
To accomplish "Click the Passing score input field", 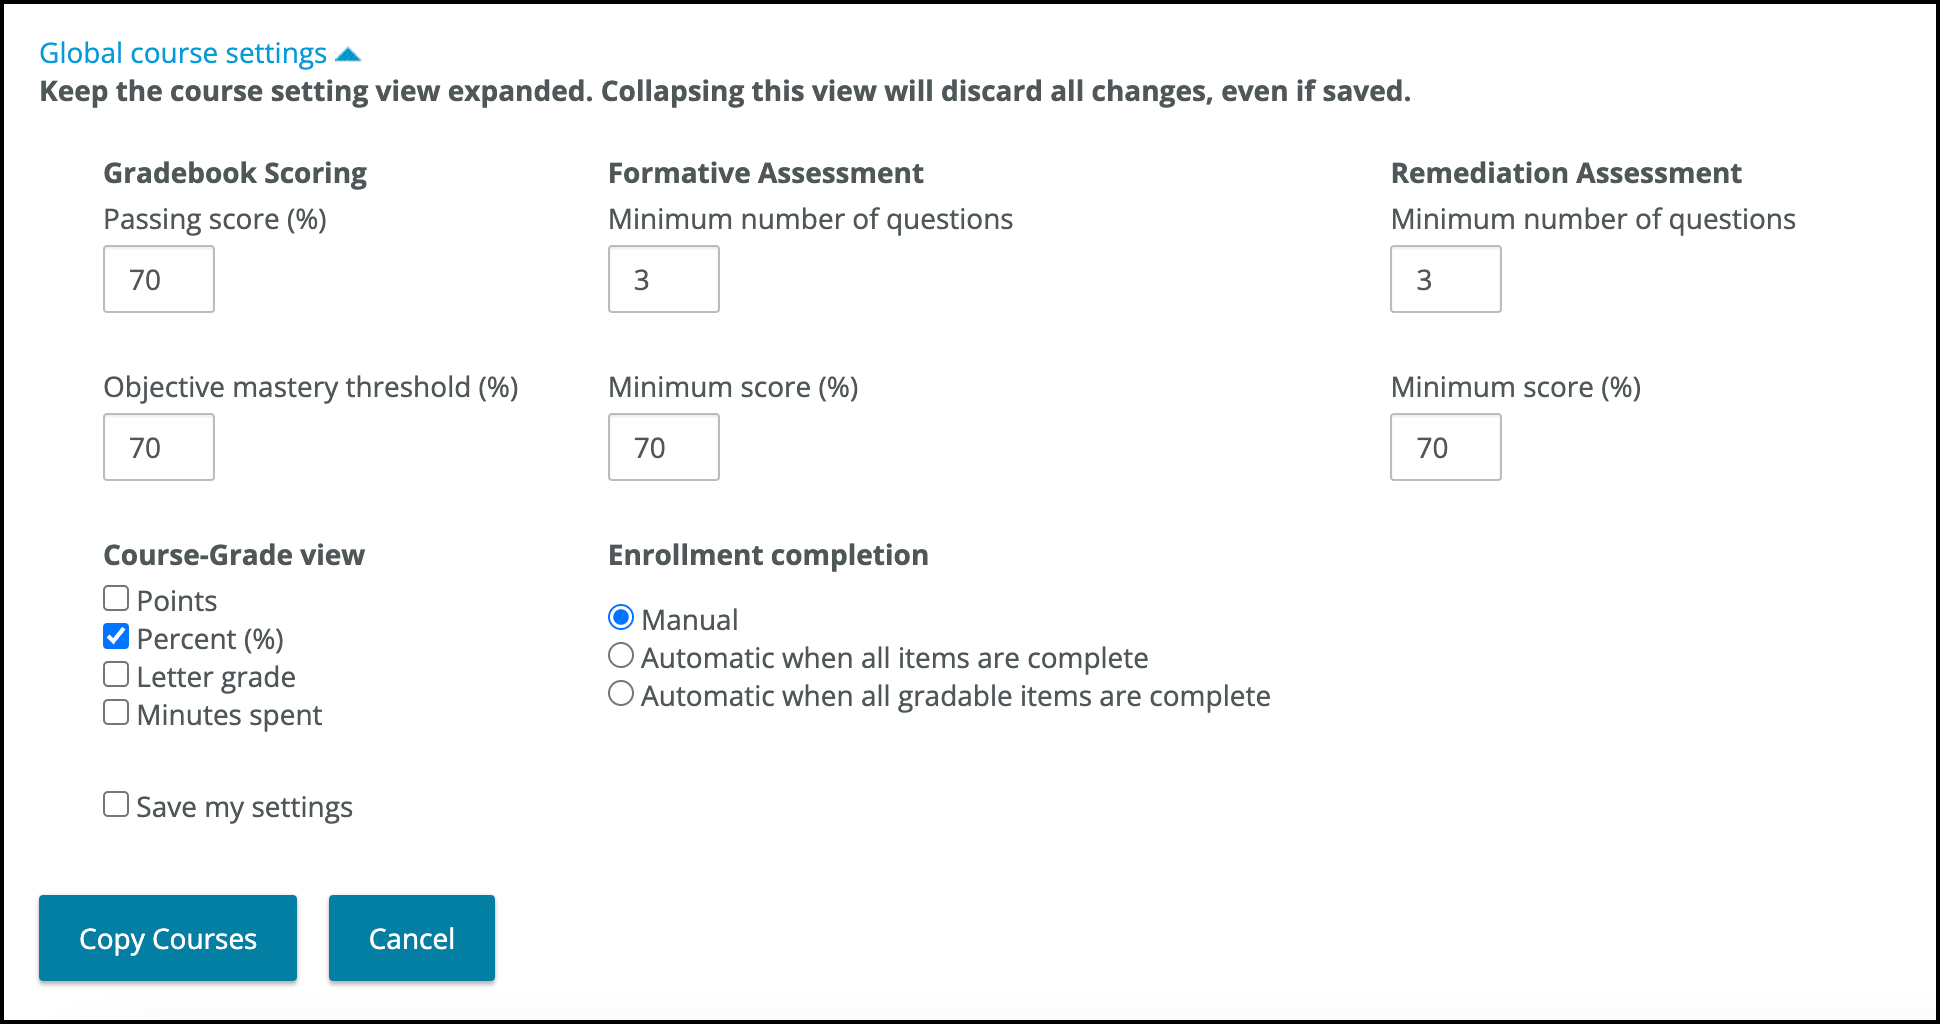I will 159,279.
